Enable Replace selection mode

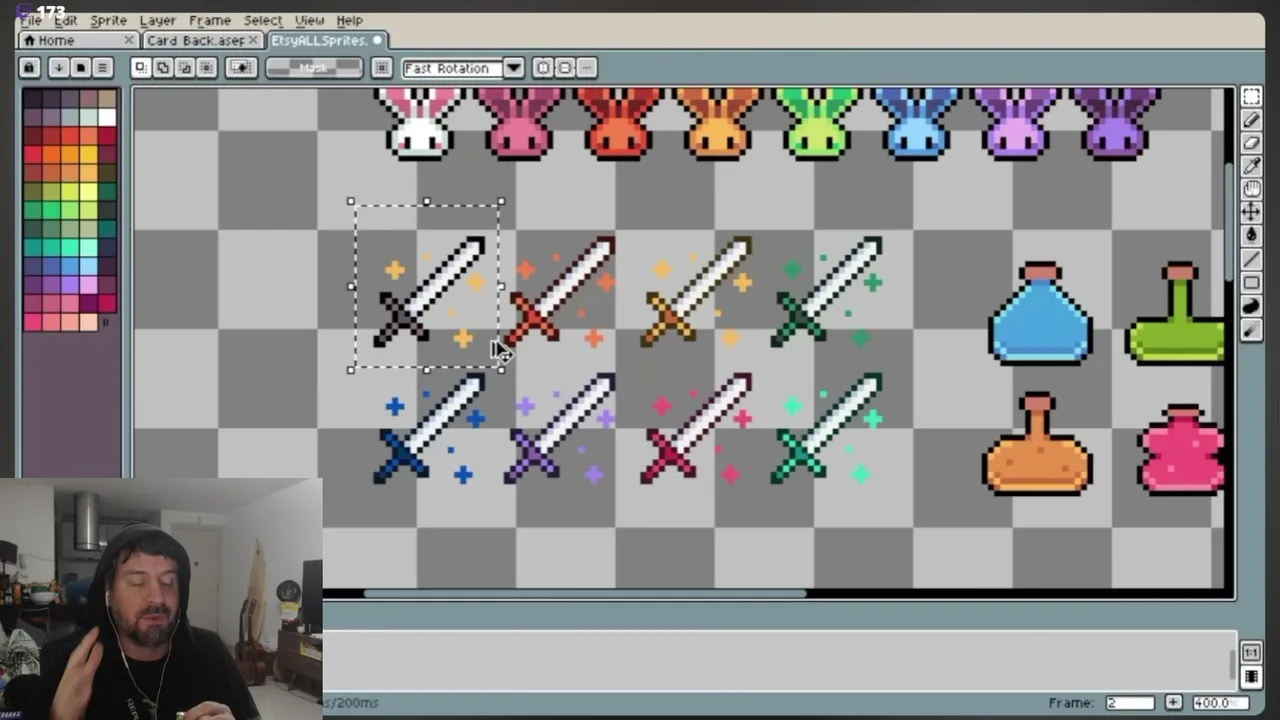click(x=141, y=67)
